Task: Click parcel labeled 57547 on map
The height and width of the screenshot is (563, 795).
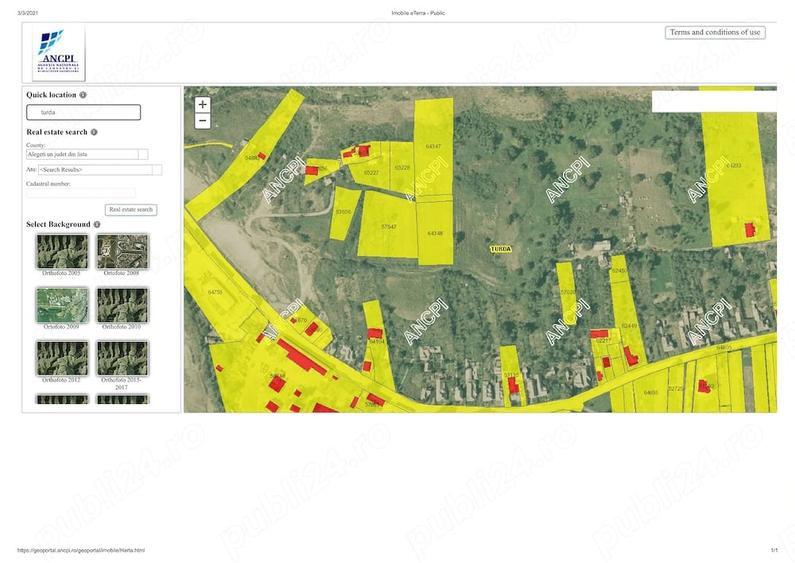Action: pos(388,226)
